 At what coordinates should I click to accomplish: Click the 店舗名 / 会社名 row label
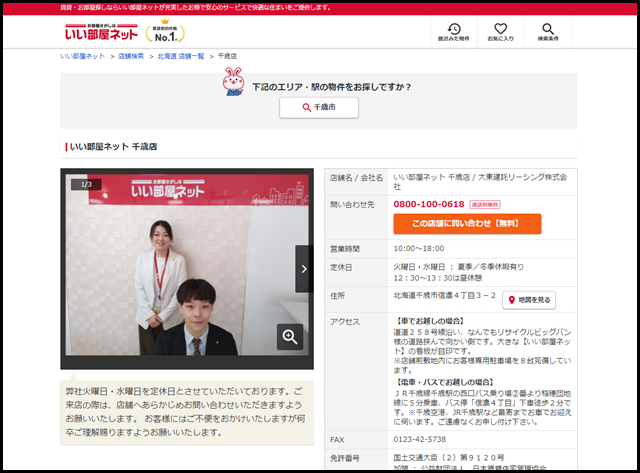[x=356, y=178]
